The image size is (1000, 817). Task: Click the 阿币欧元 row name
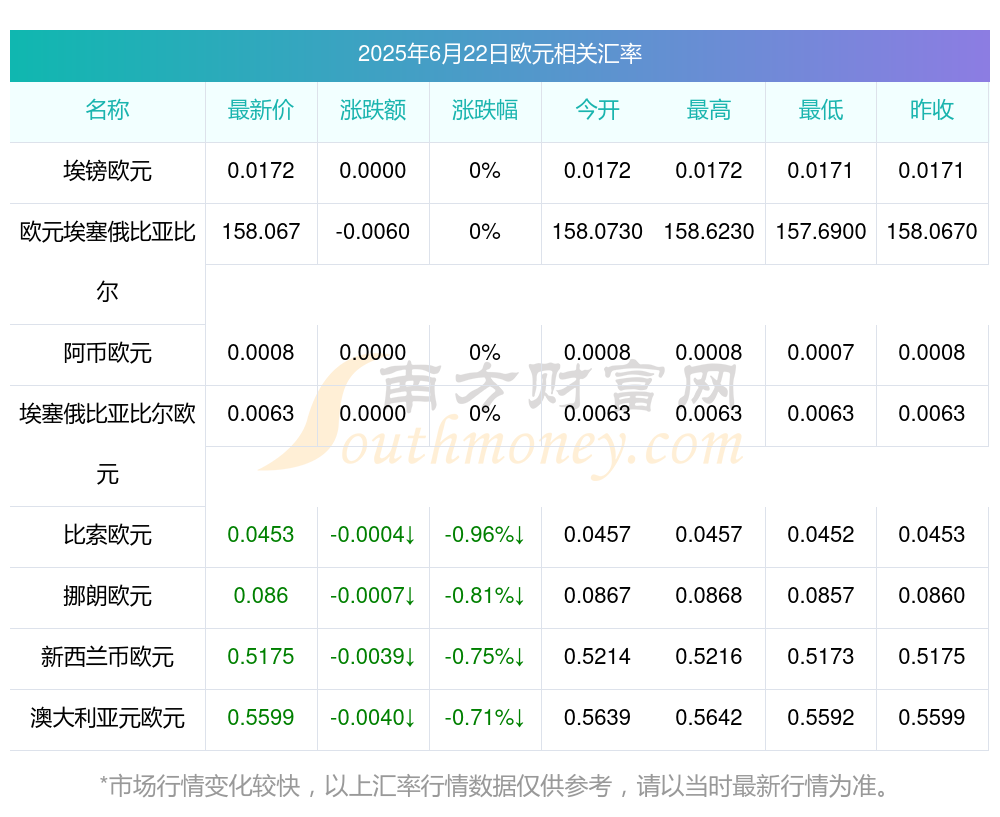[107, 353]
